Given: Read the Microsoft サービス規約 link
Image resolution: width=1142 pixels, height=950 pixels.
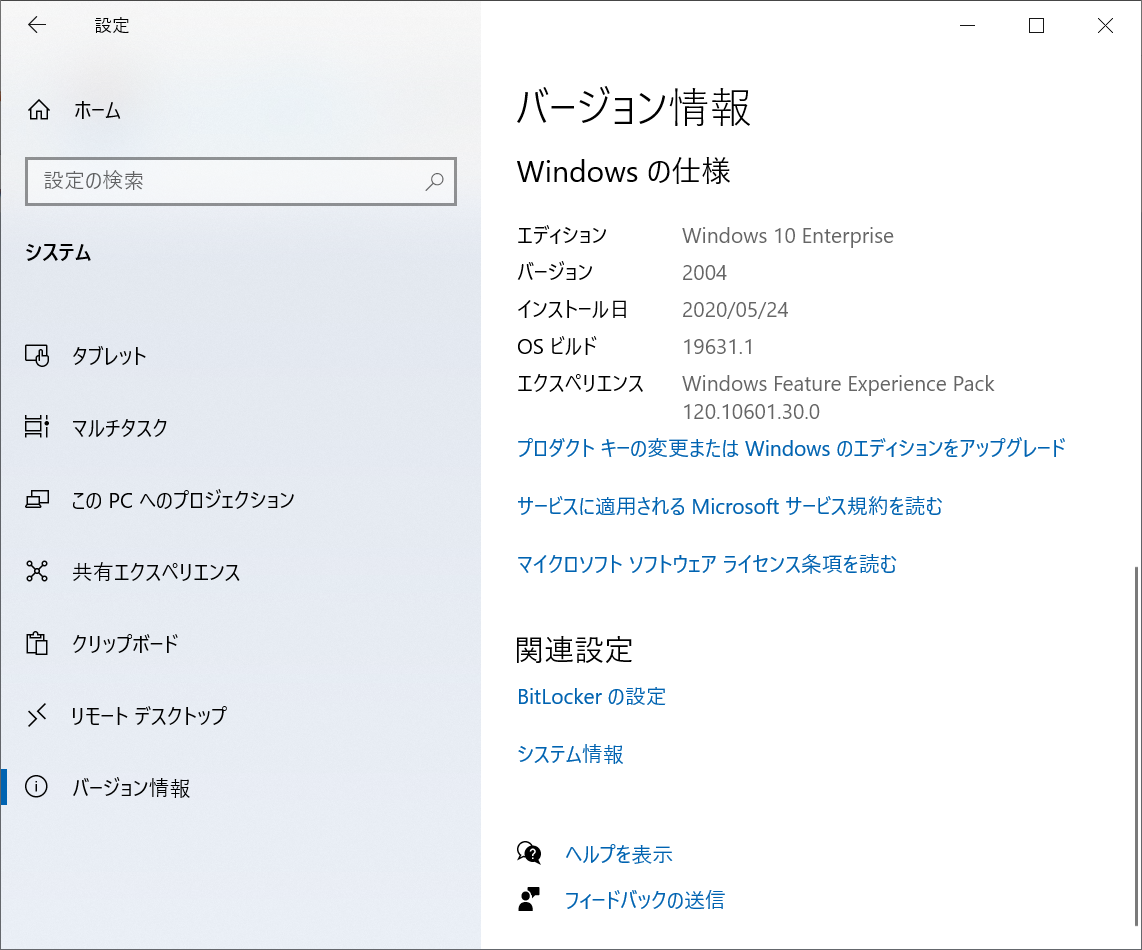Looking at the screenshot, I should pos(730,506).
